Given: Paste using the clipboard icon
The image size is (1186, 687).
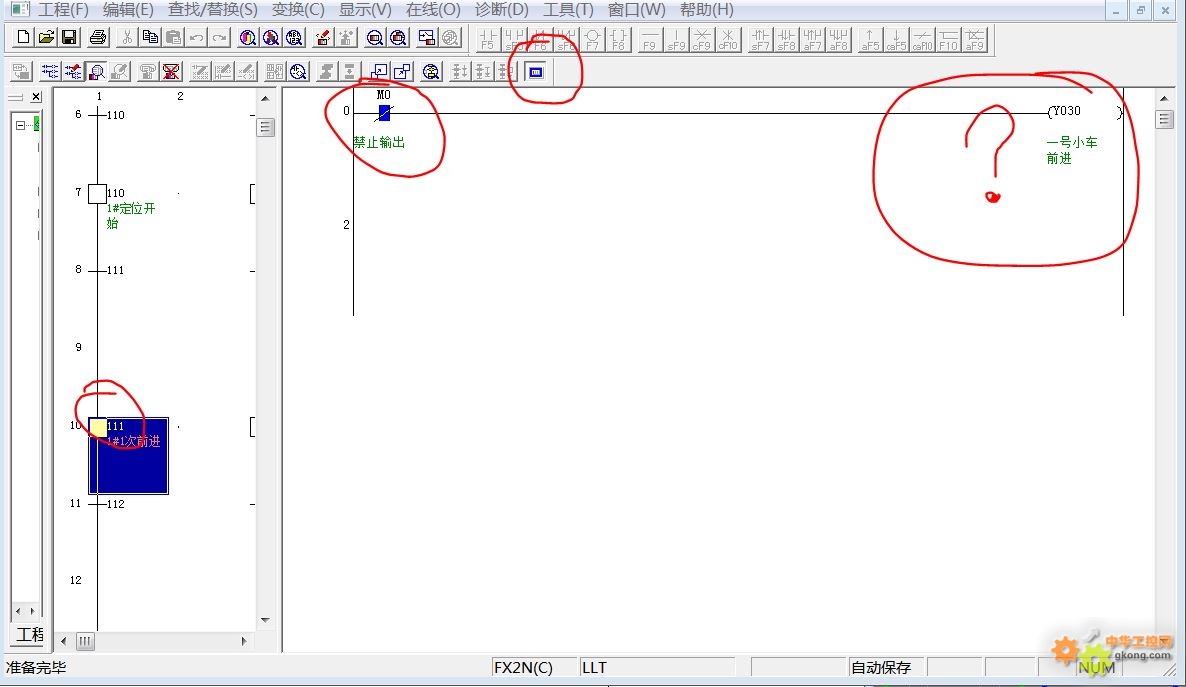Looking at the screenshot, I should click(173, 37).
